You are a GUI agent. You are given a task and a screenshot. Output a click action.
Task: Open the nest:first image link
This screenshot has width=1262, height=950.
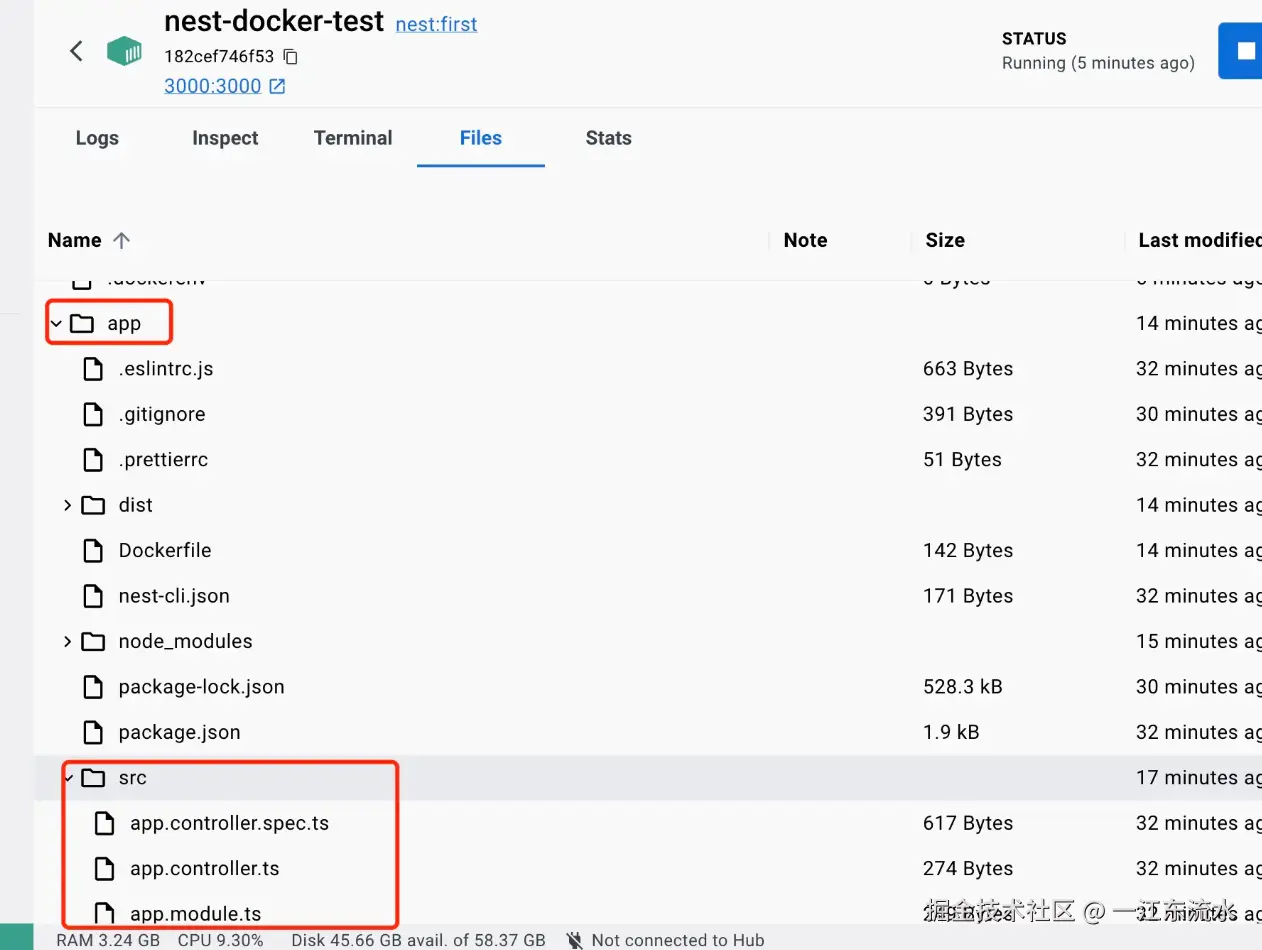436,24
